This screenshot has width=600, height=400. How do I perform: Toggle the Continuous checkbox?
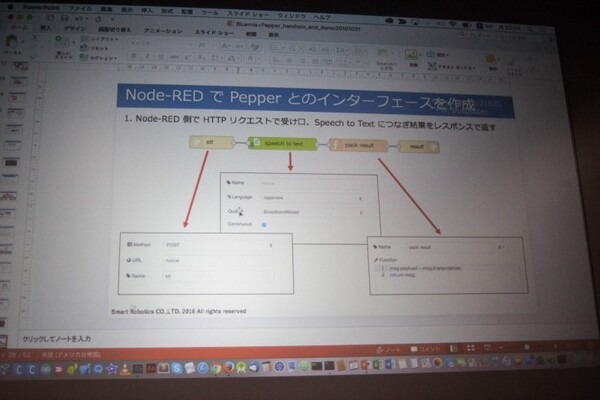point(263,224)
